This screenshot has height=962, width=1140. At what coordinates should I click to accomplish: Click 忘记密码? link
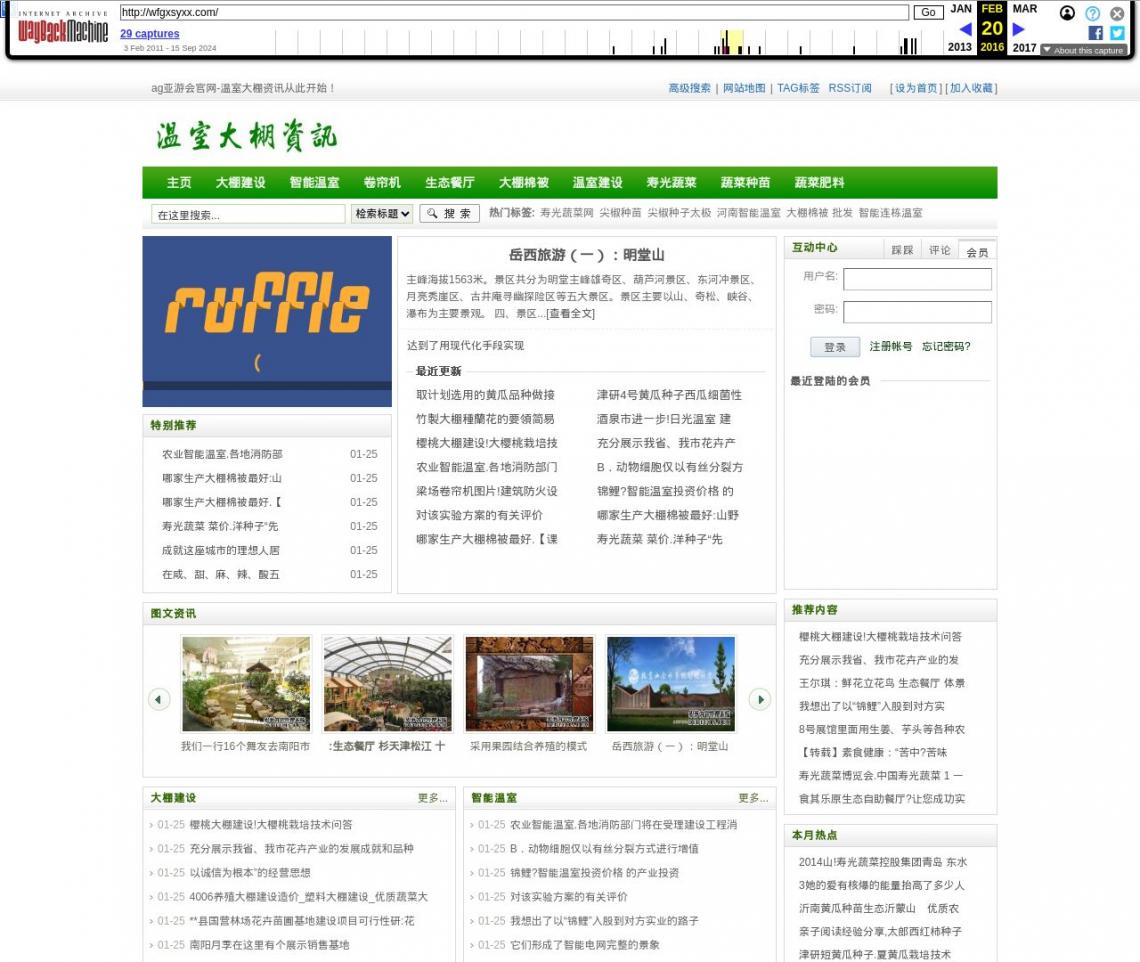tap(946, 346)
